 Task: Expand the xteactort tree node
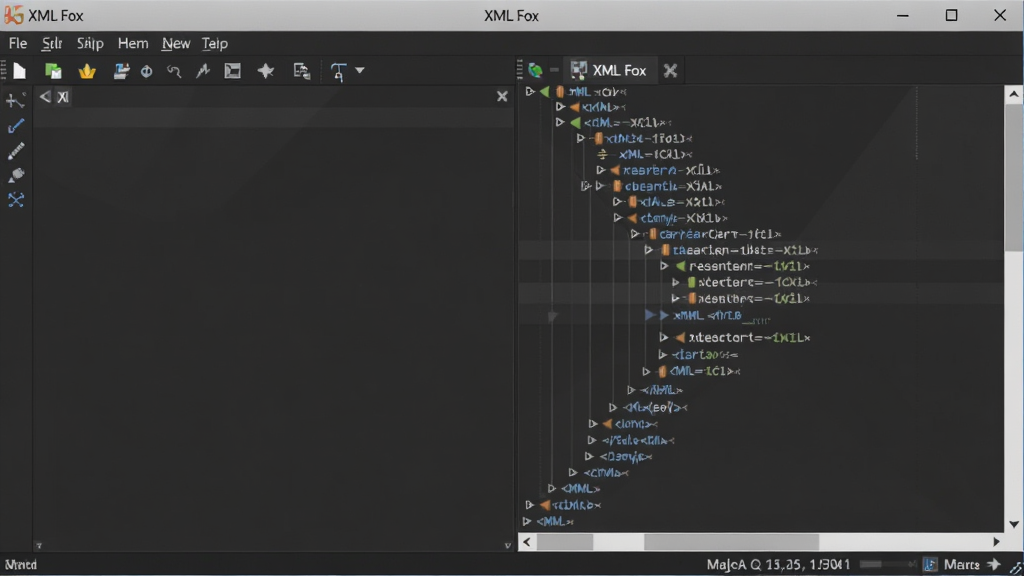point(664,338)
